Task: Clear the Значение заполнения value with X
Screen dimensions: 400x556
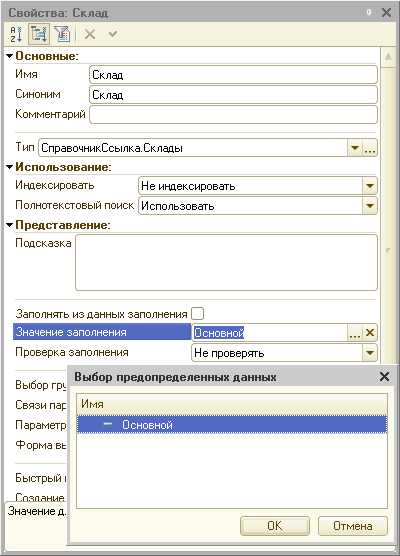Action: pos(370,333)
